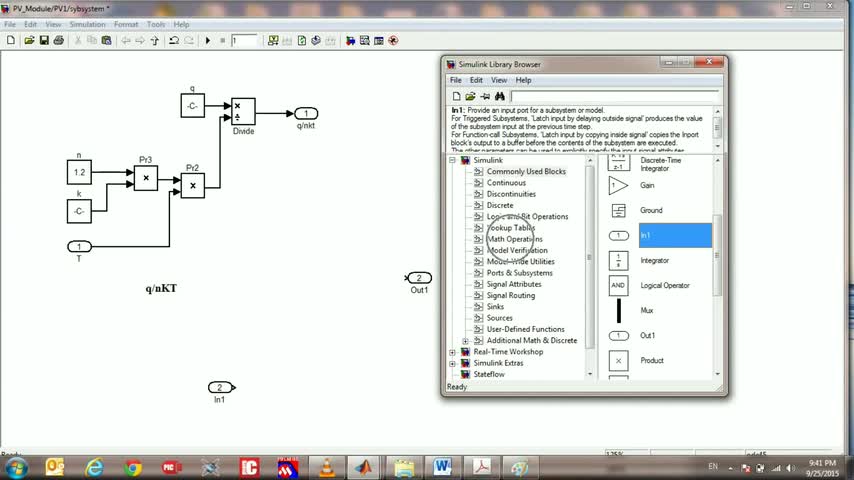Screen dimensions: 854x480
Task: Select the Out1 block in library
Action: pyautogui.click(x=648, y=336)
